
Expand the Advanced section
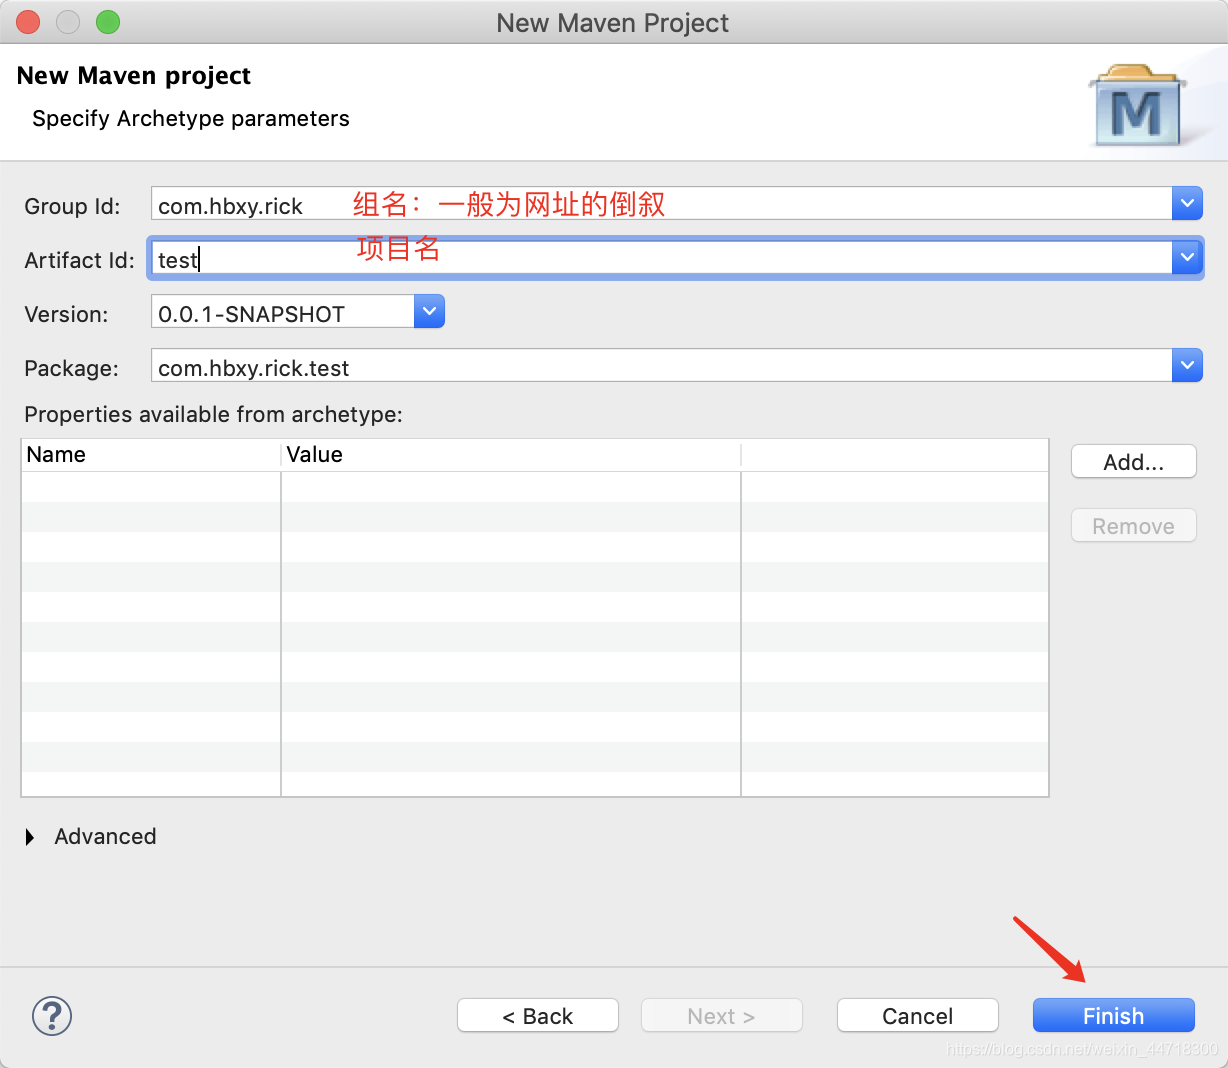click(30, 837)
